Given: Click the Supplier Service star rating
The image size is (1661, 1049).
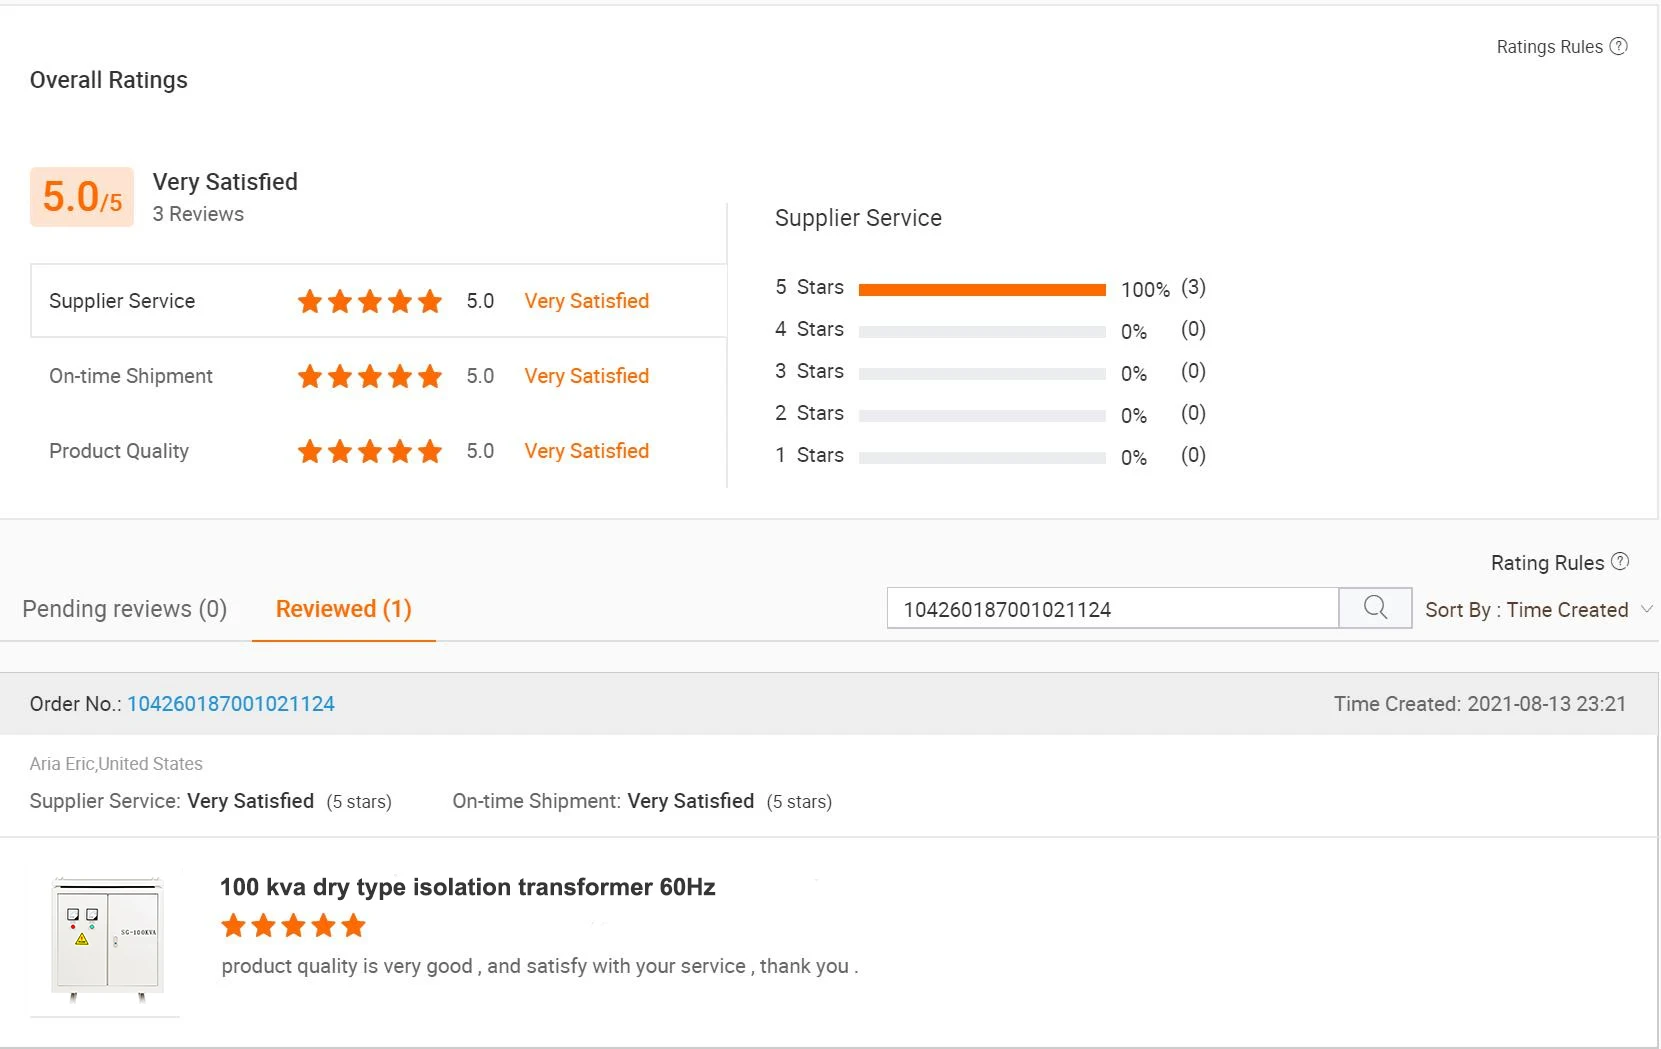Looking at the screenshot, I should click(369, 301).
